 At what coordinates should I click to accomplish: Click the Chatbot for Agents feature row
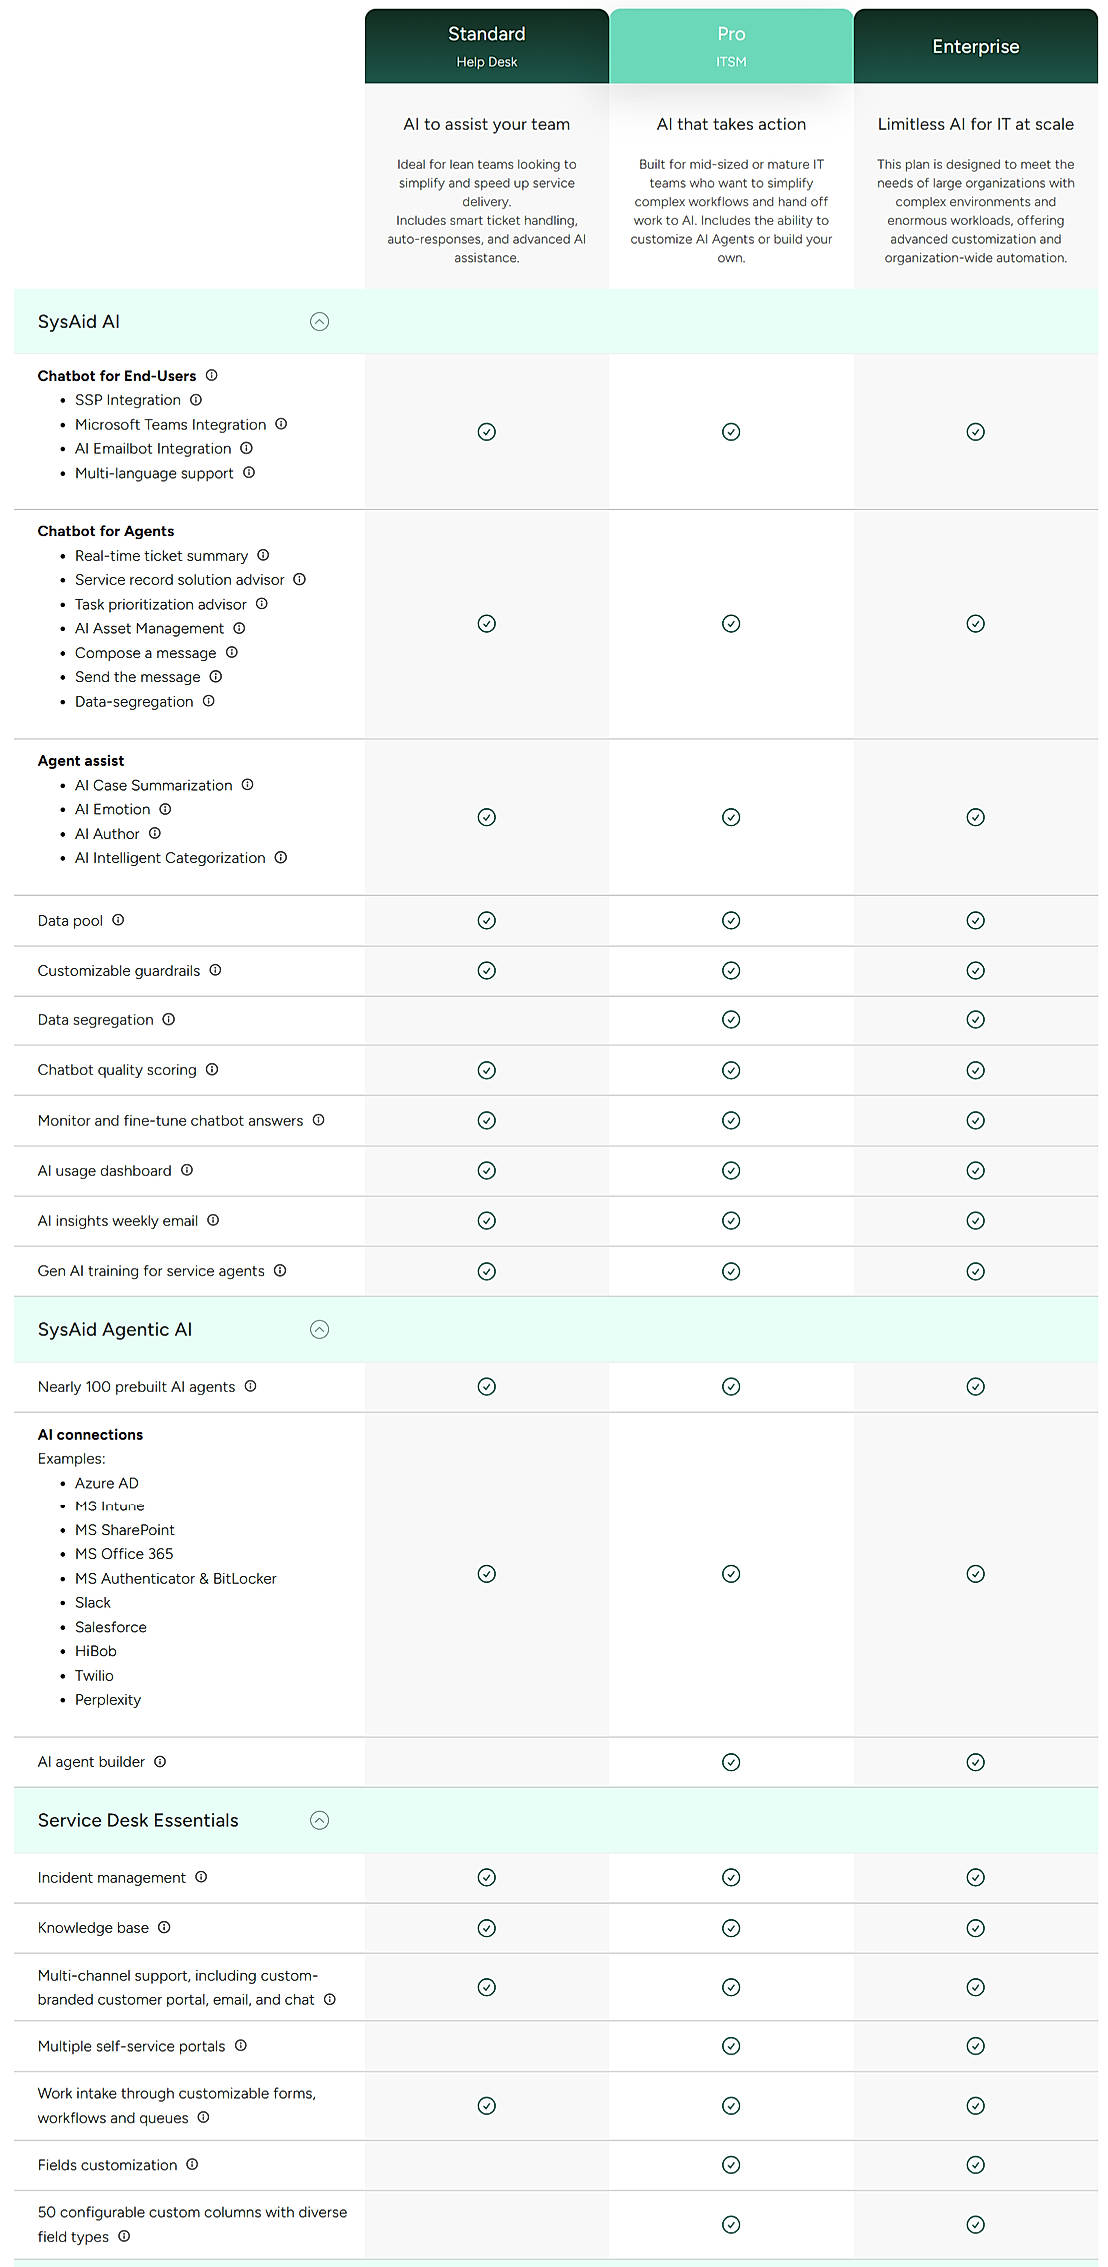(x=106, y=530)
